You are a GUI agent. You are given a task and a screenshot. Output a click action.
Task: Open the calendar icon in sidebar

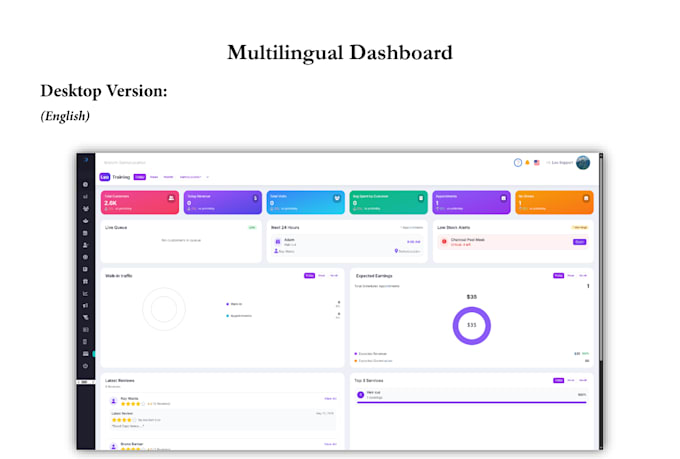tap(85, 233)
